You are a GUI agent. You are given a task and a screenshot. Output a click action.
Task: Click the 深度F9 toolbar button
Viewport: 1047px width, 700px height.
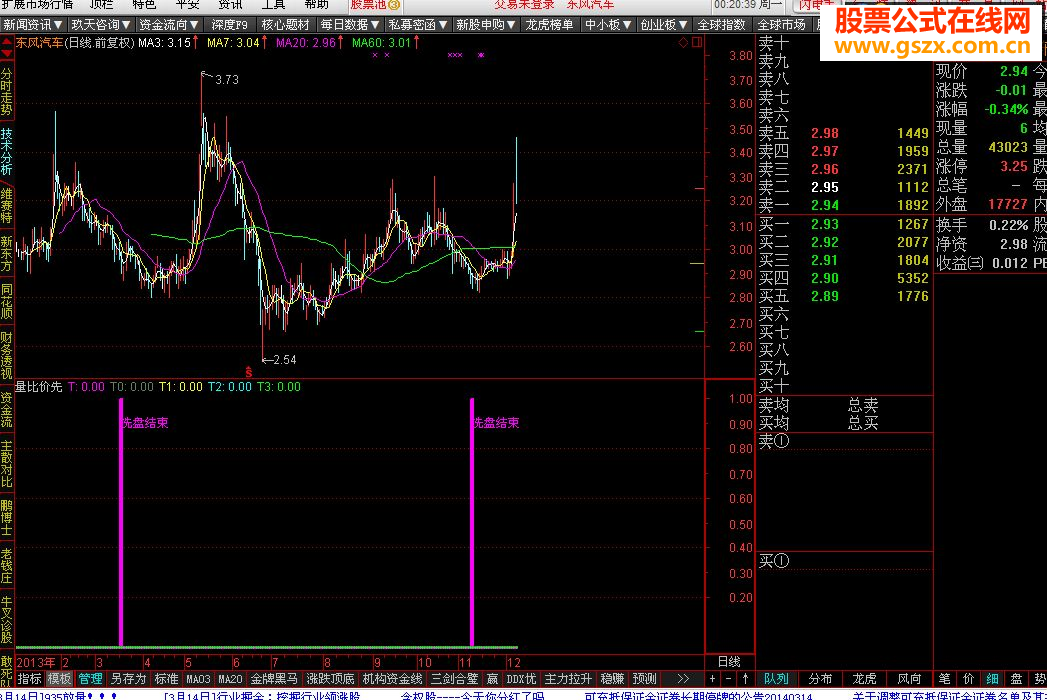(x=229, y=25)
